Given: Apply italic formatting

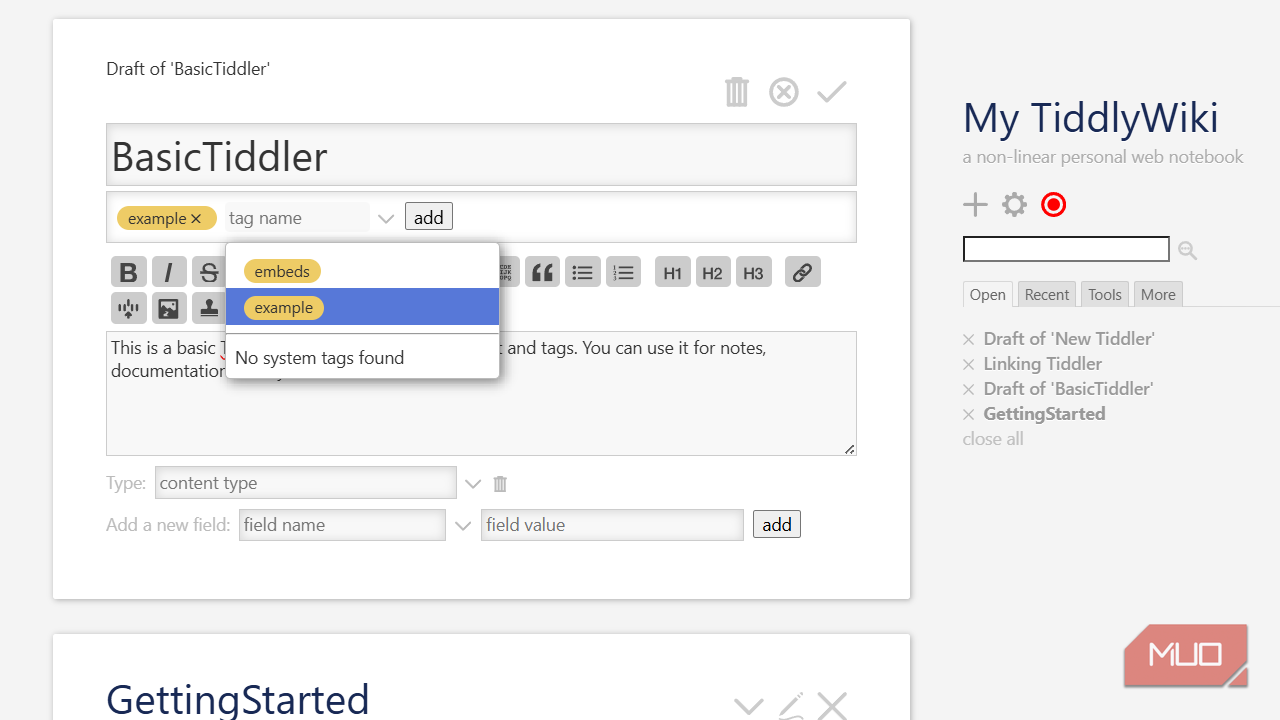Looking at the screenshot, I should [x=169, y=272].
